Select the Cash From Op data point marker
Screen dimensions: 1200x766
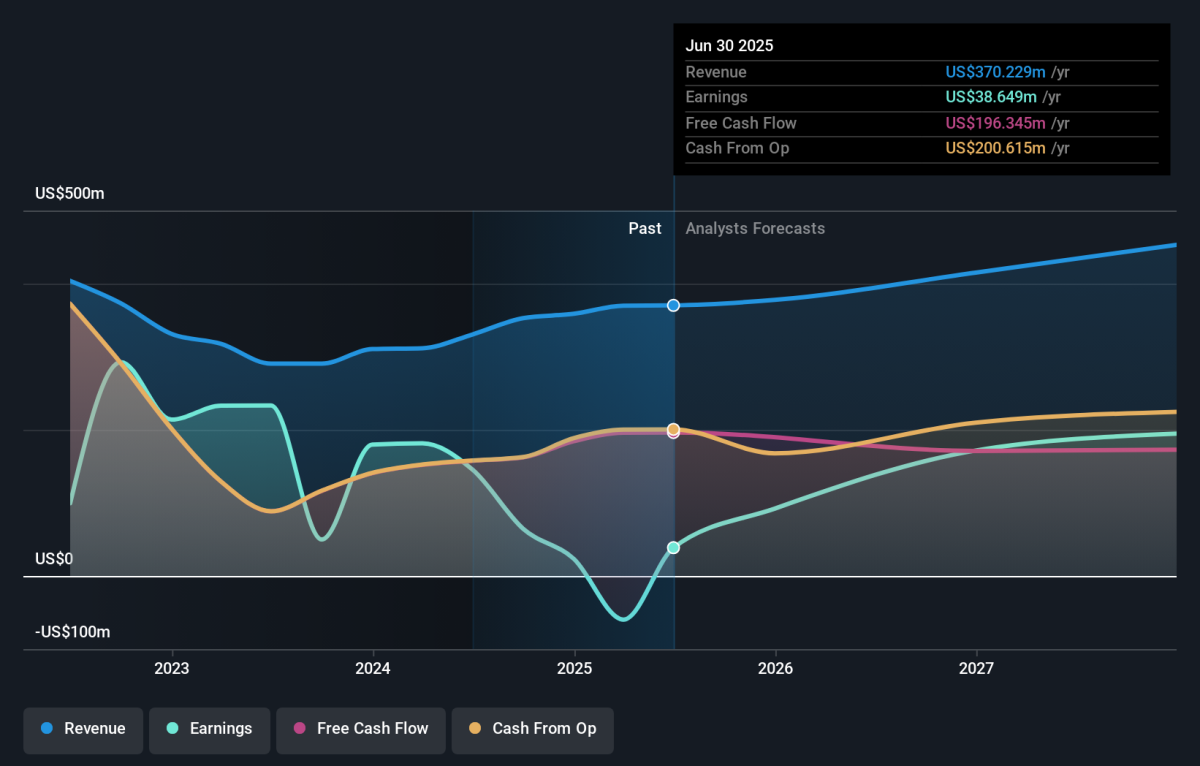pos(674,429)
